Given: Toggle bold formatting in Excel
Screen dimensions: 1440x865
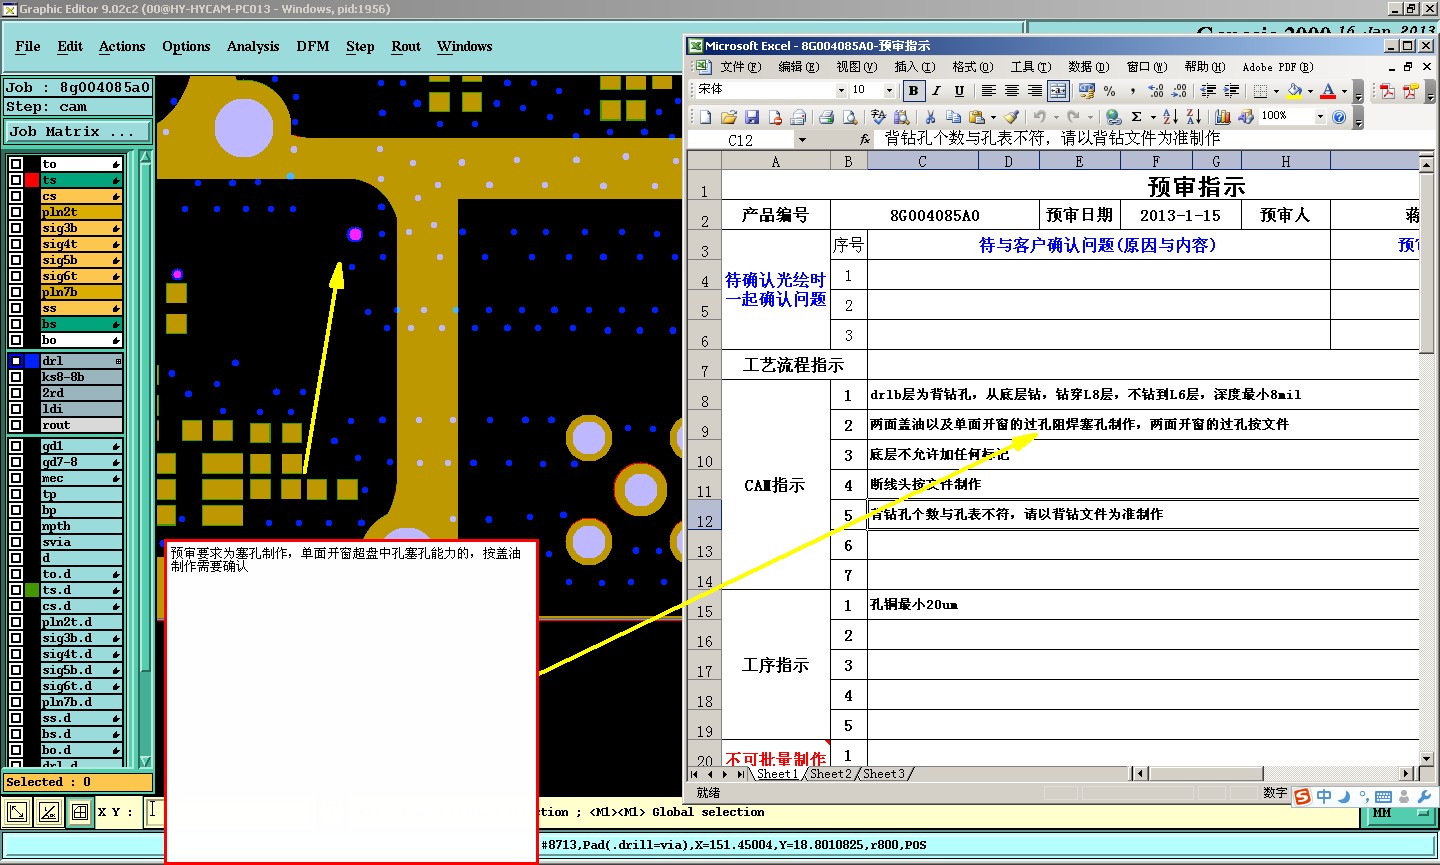Looking at the screenshot, I should click(913, 90).
